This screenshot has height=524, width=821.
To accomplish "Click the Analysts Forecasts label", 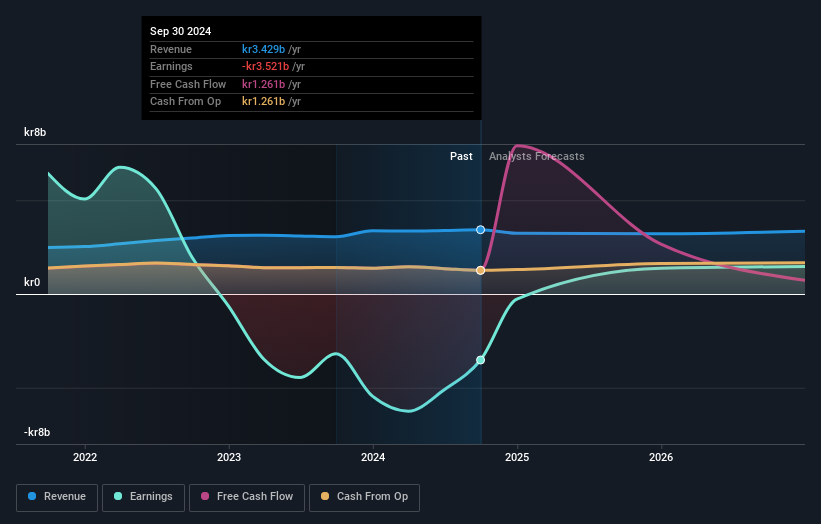I will (537, 157).
